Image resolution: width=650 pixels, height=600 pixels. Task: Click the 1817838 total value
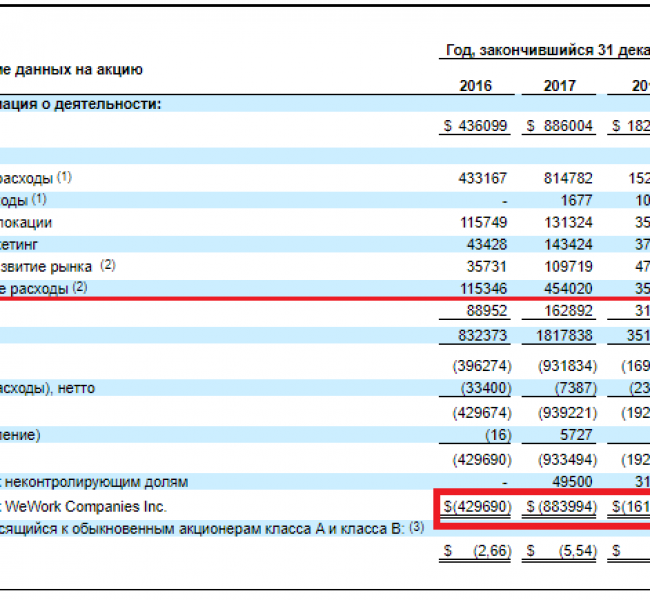(x=564, y=334)
